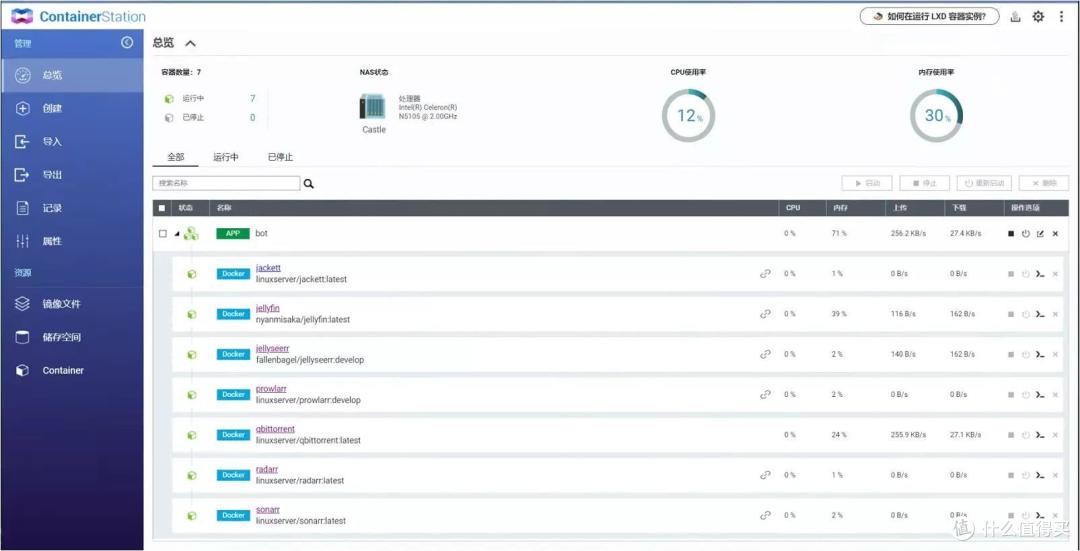
Task: Click the 重新启动 restart button
Action: [984, 183]
